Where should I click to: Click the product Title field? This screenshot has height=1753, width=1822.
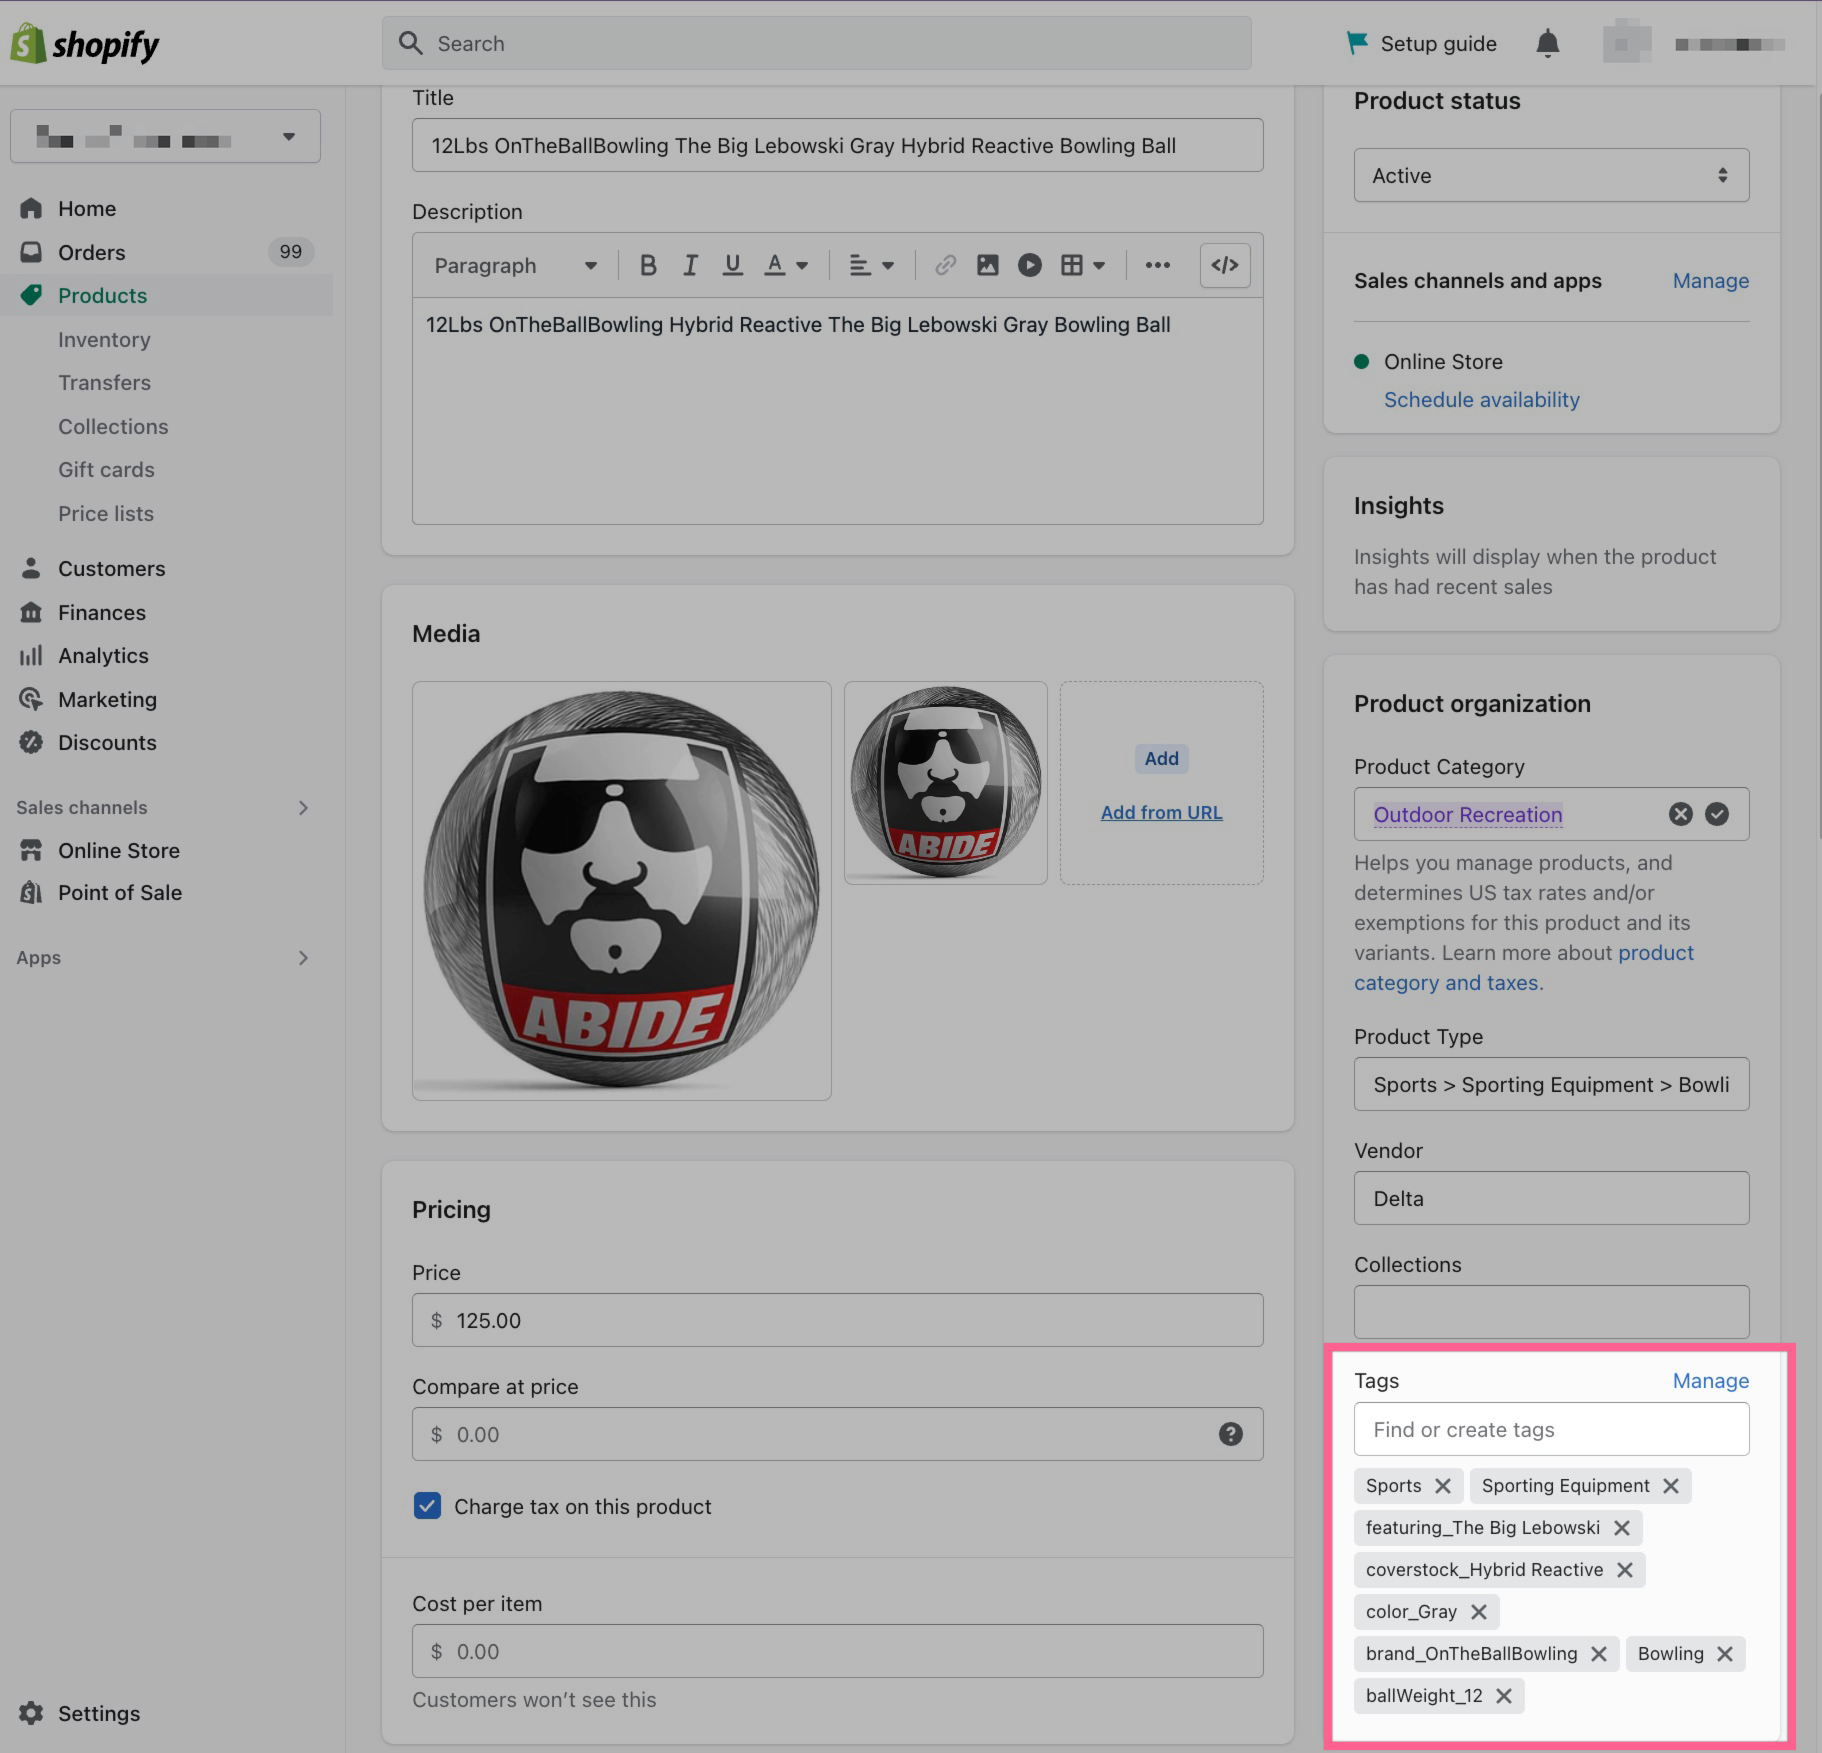[x=837, y=146]
